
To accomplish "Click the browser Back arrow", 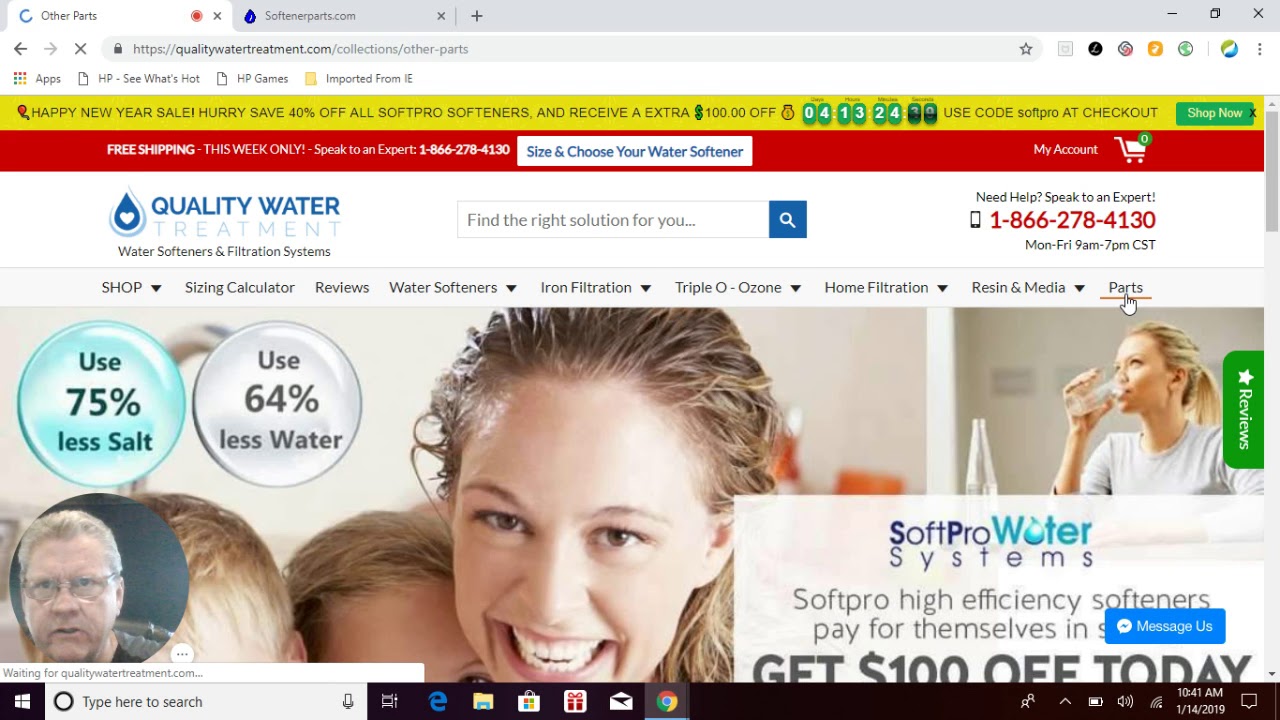I will pyautogui.click(x=20, y=48).
